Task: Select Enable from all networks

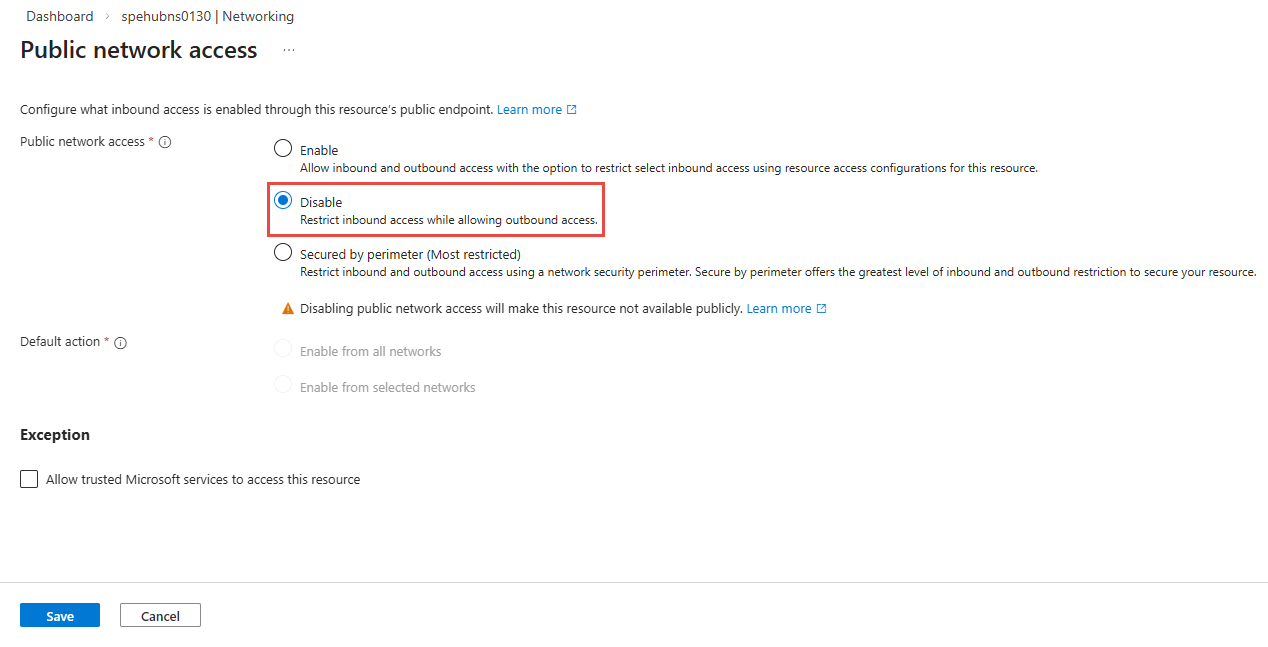Action: click(283, 350)
